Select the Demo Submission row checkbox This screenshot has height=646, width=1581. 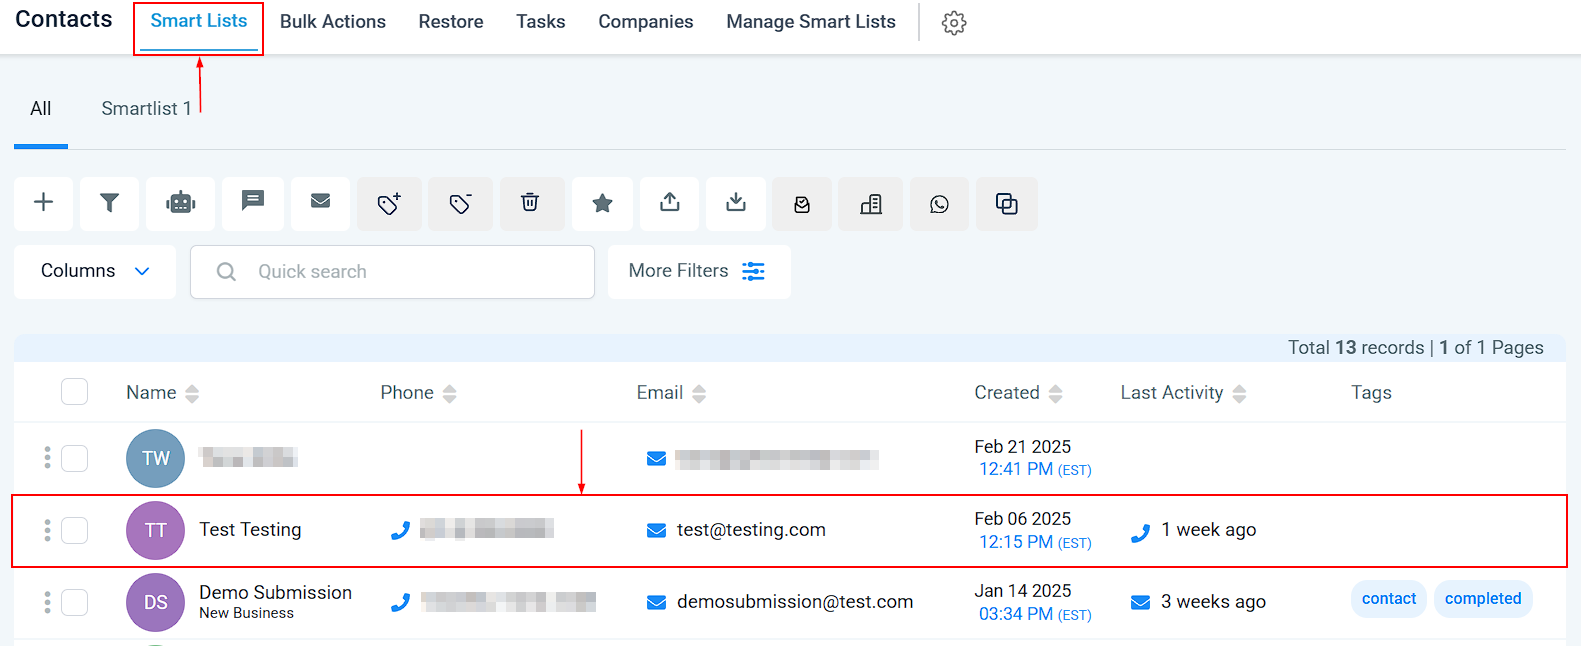[x=75, y=602]
